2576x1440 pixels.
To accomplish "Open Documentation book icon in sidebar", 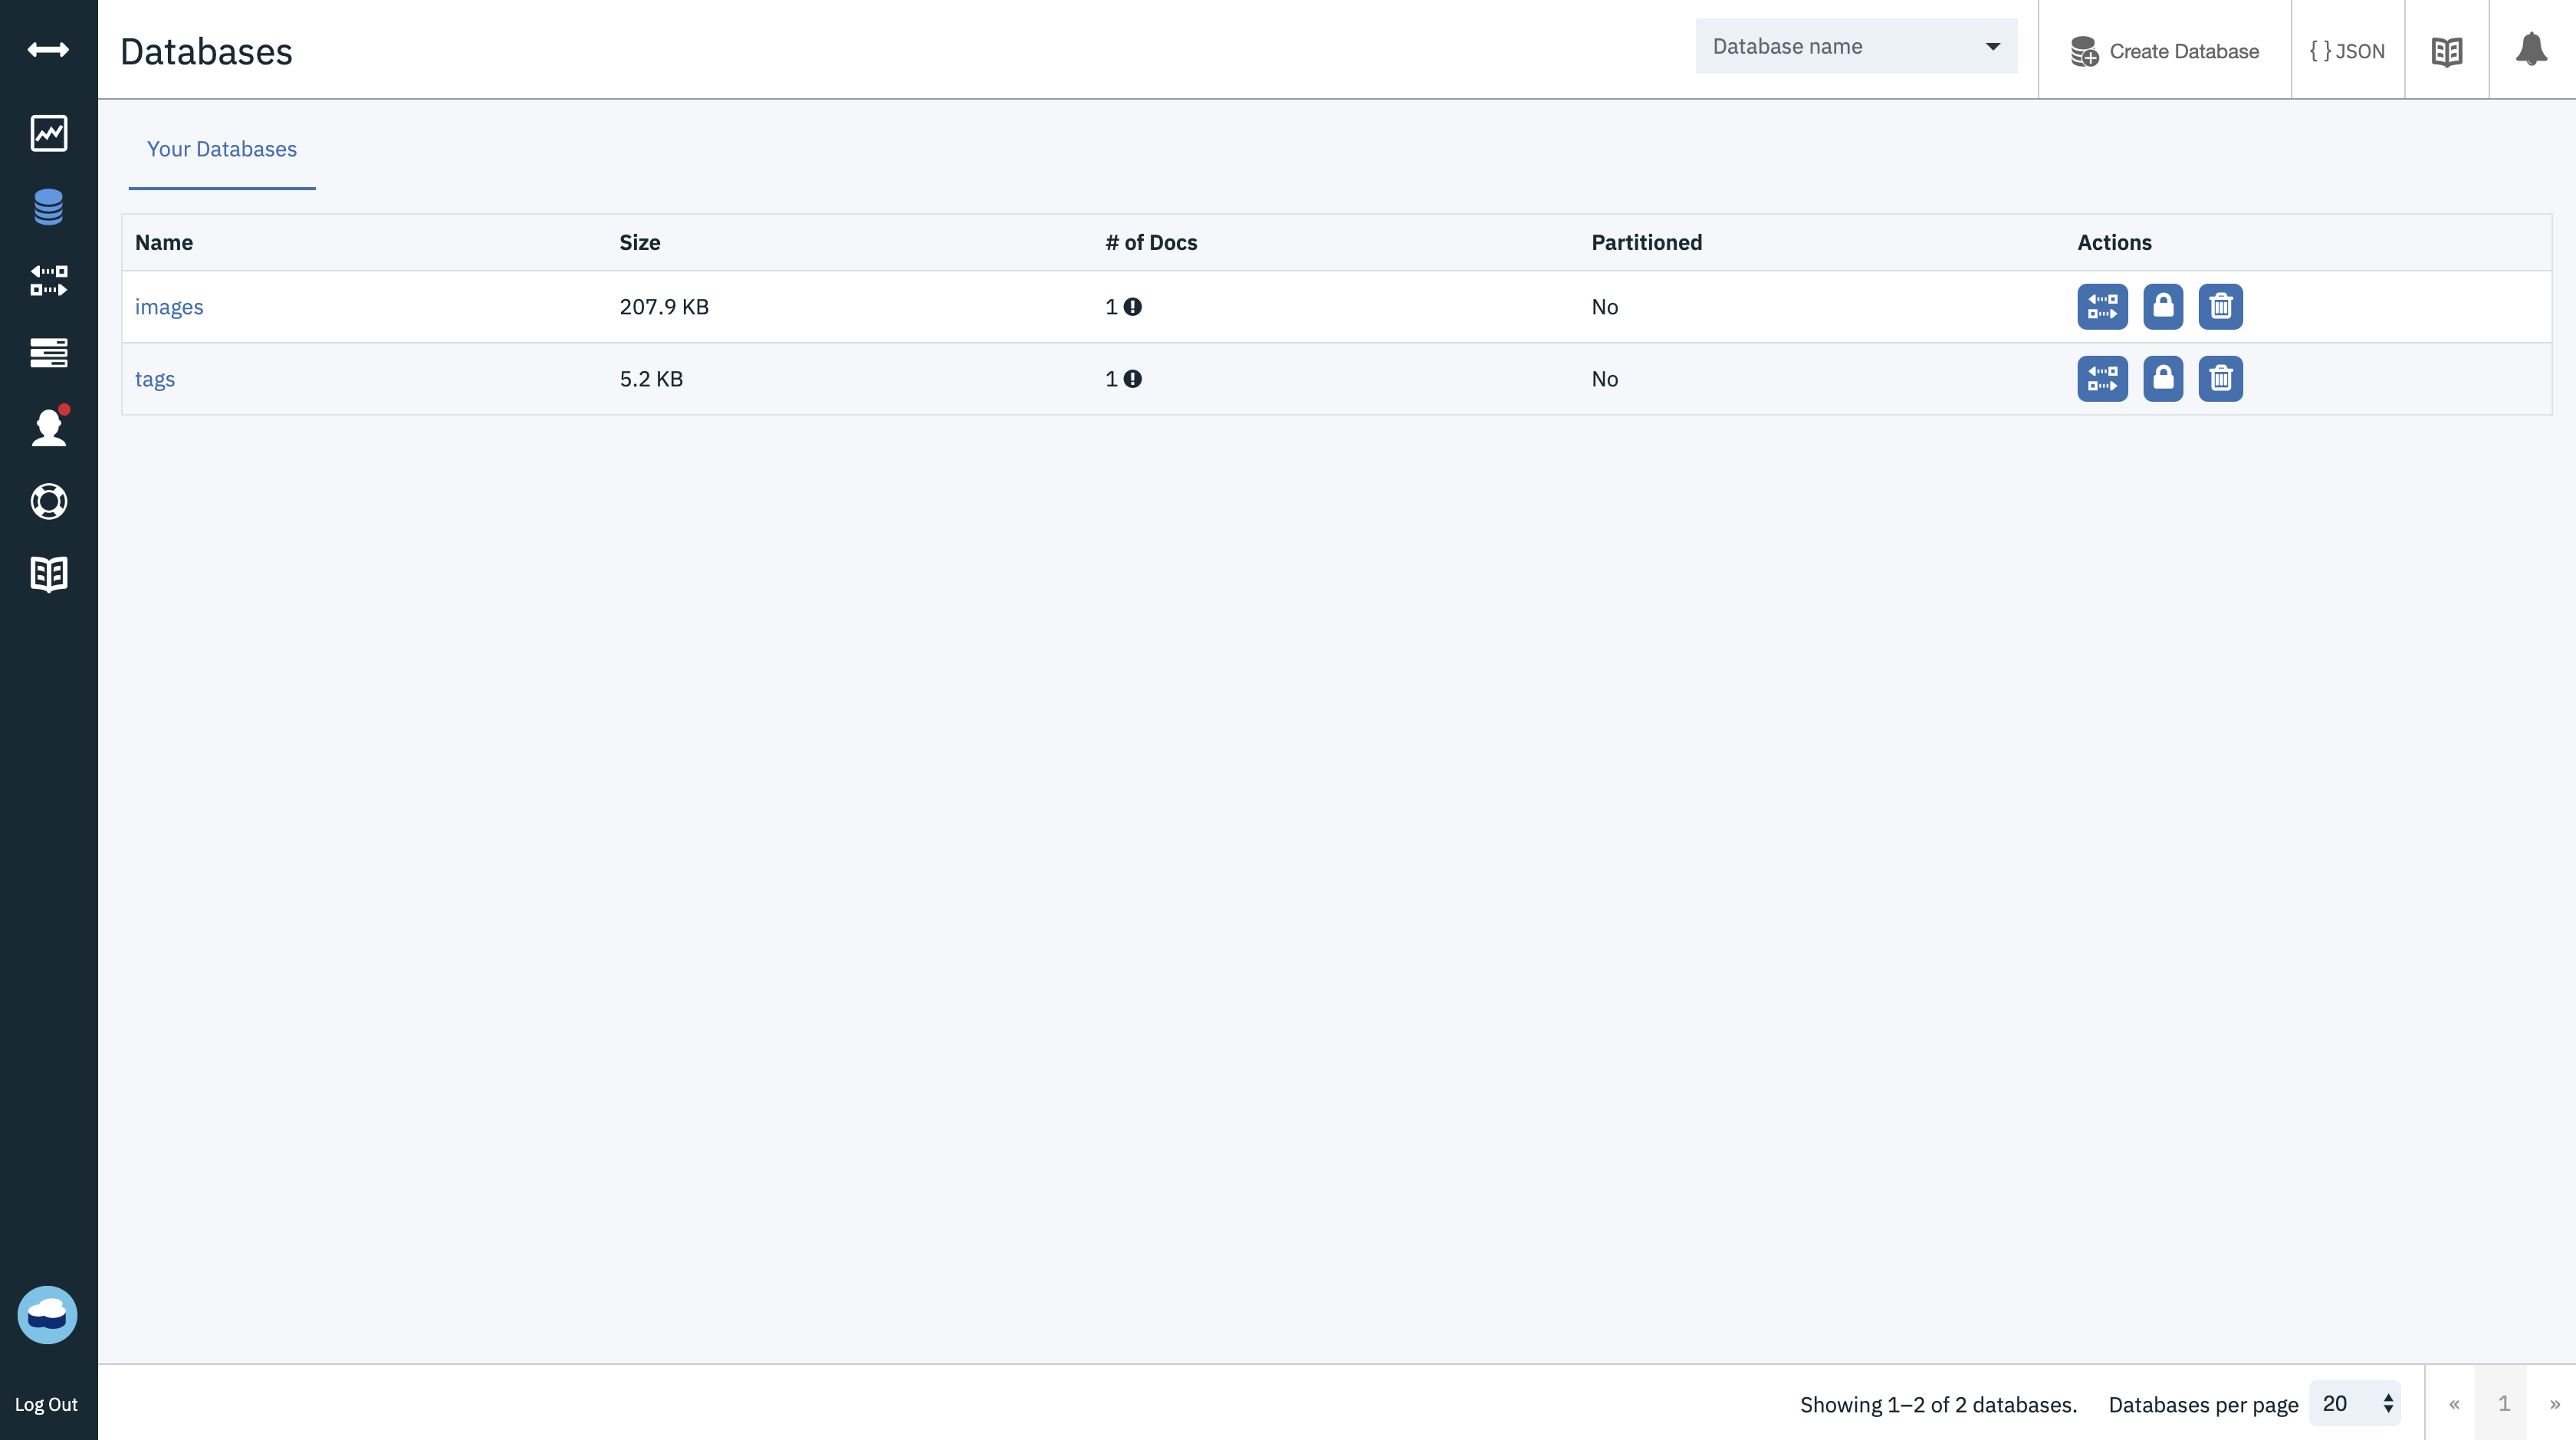I will point(48,574).
